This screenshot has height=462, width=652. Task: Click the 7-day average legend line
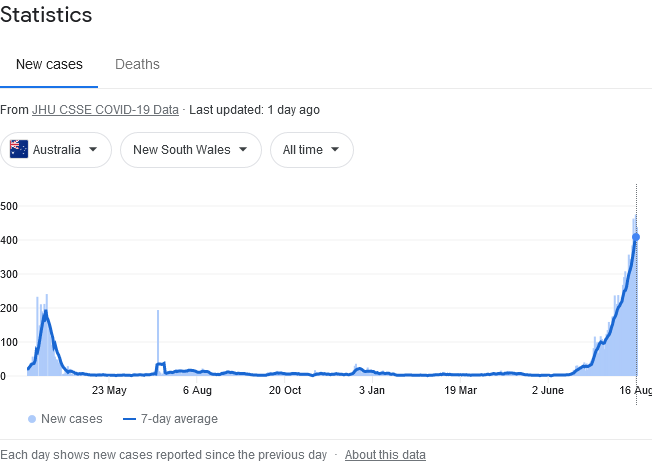[129, 419]
